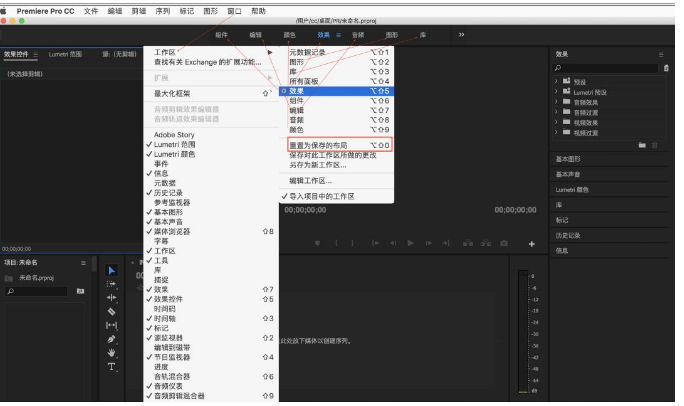Open the Project panel hamburger menu

tap(83, 263)
